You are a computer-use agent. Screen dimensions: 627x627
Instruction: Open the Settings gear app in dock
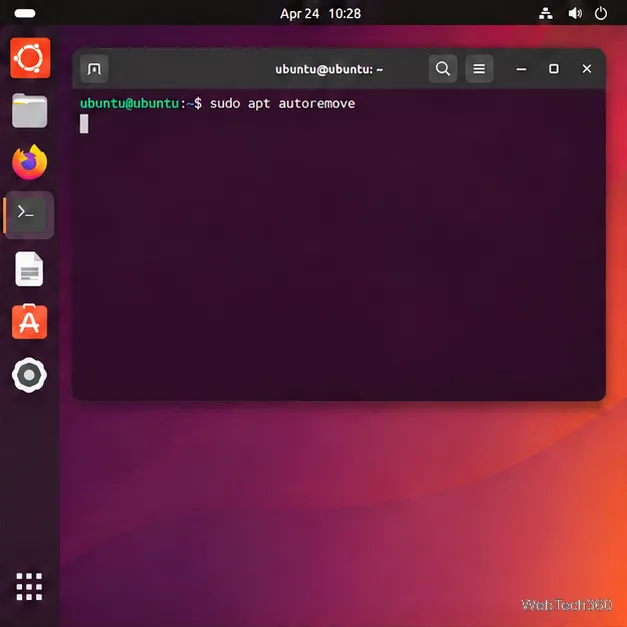tap(29, 375)
